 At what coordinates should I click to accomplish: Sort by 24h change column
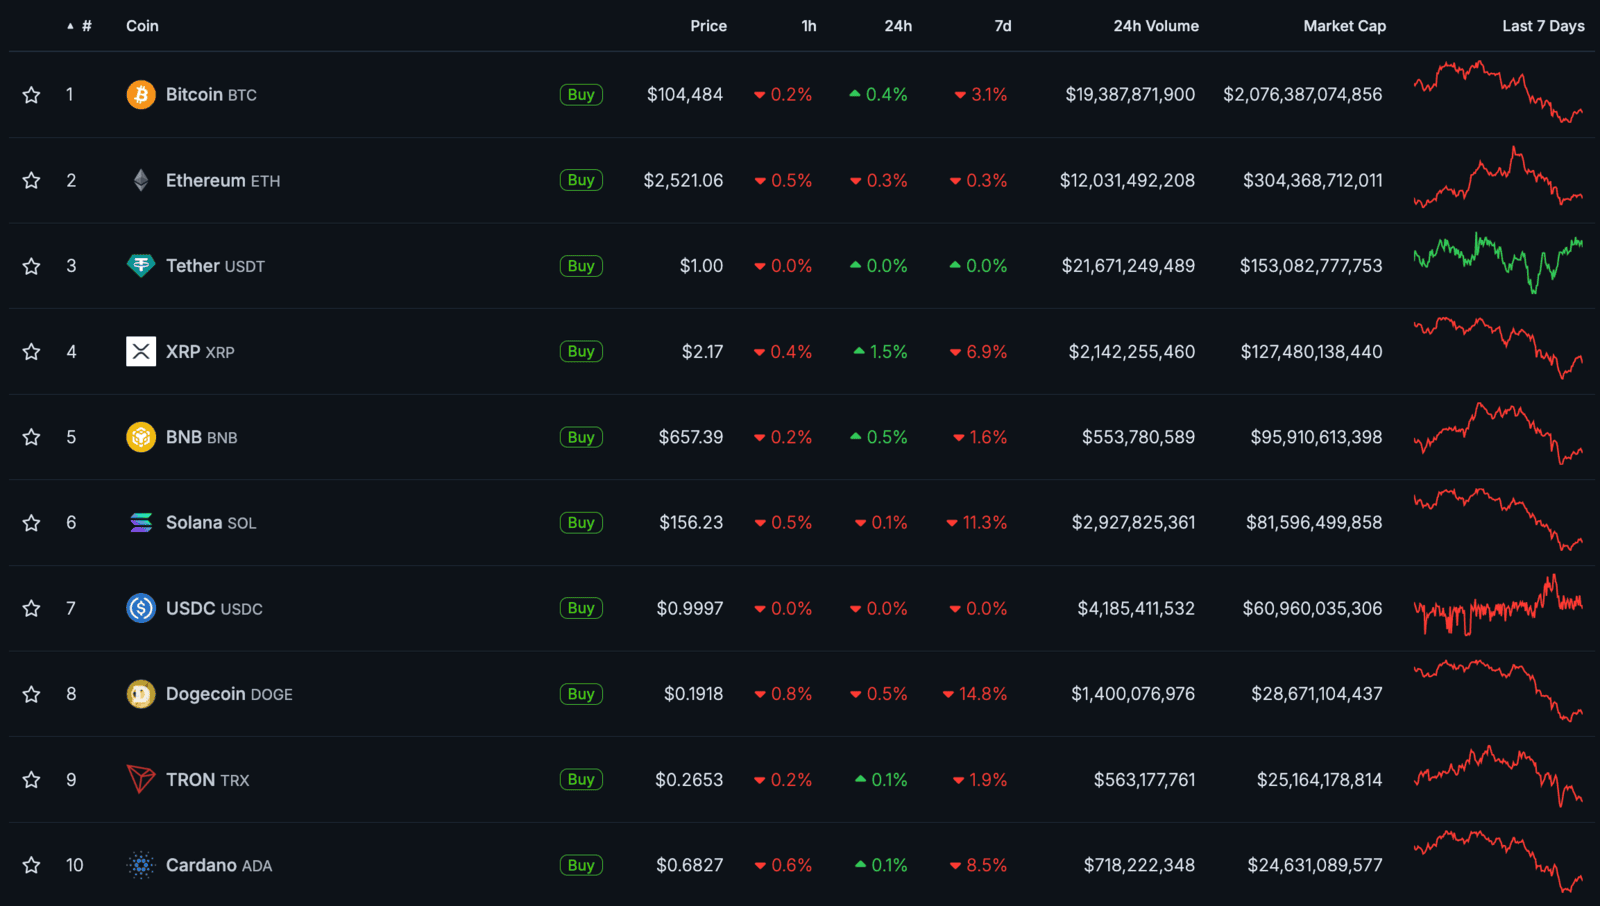click(898, 26)
